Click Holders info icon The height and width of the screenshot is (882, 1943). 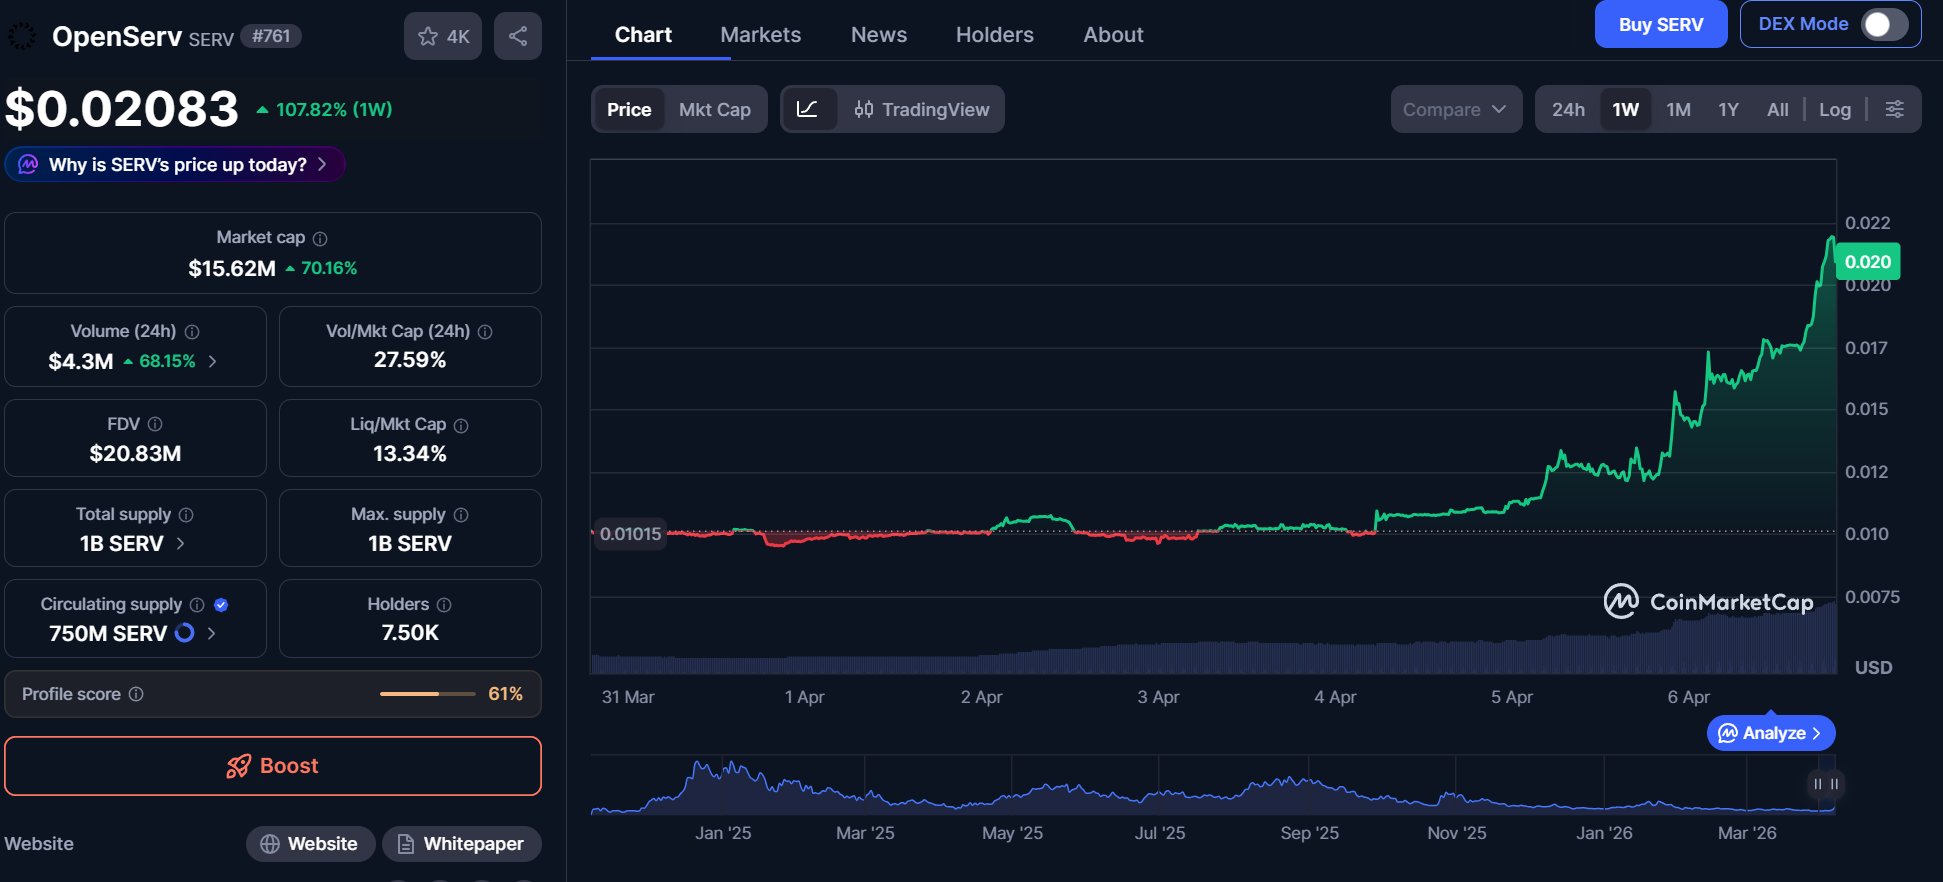444,605
